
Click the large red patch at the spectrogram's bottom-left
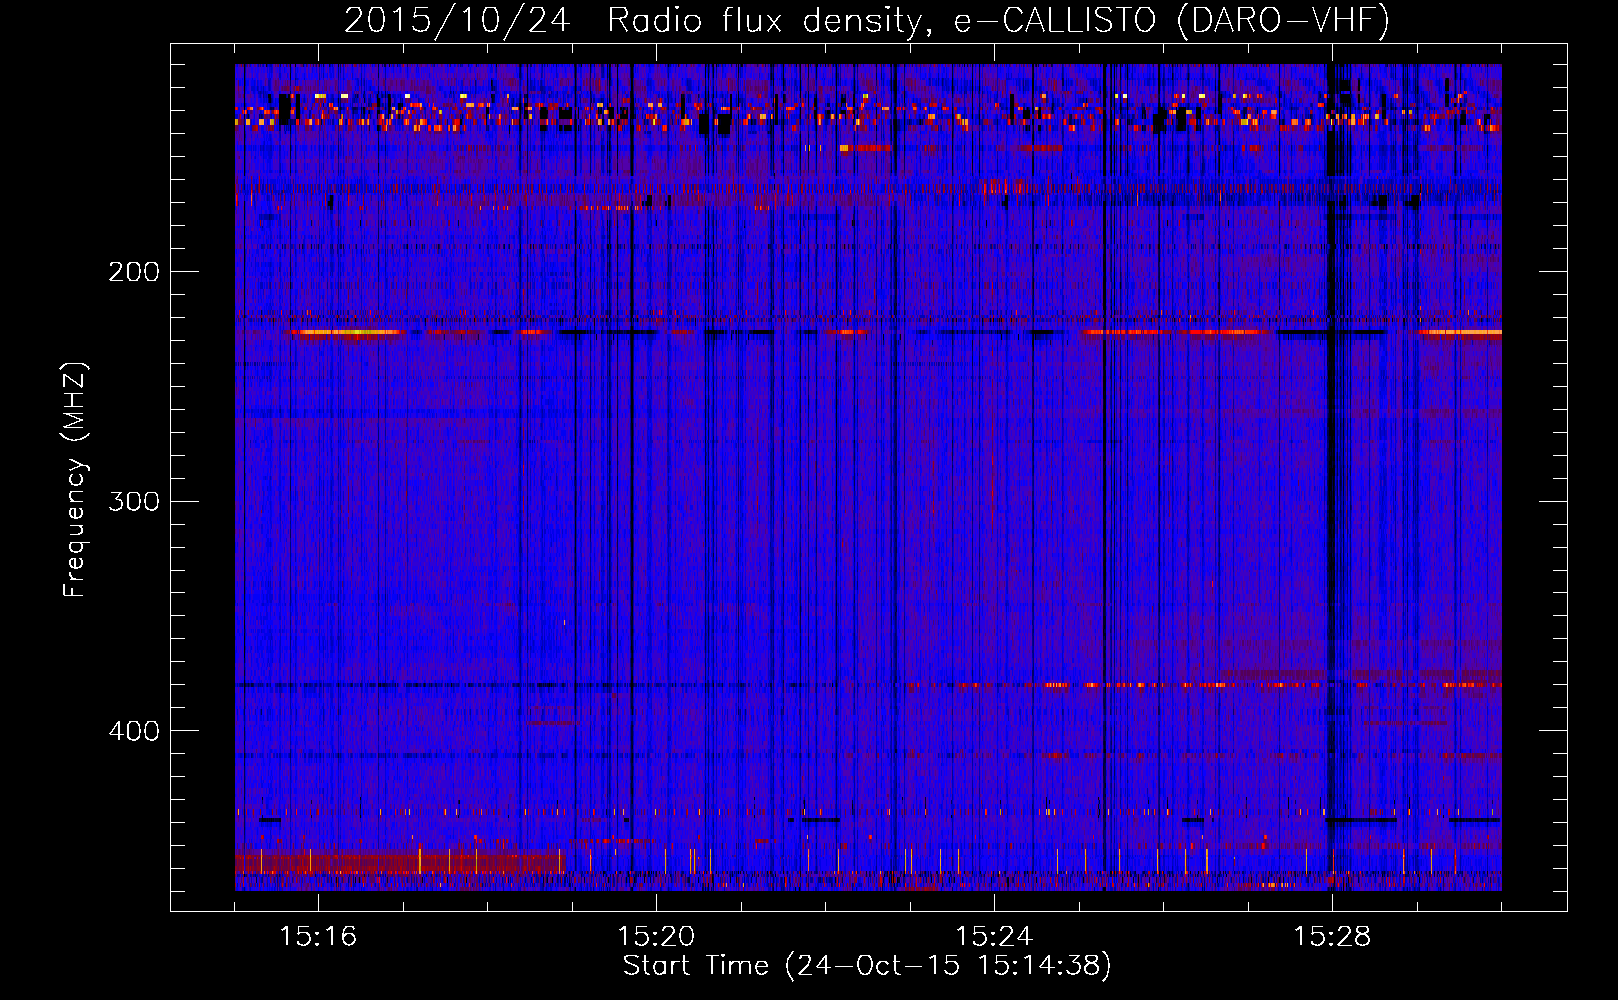(x=400, y=861)
